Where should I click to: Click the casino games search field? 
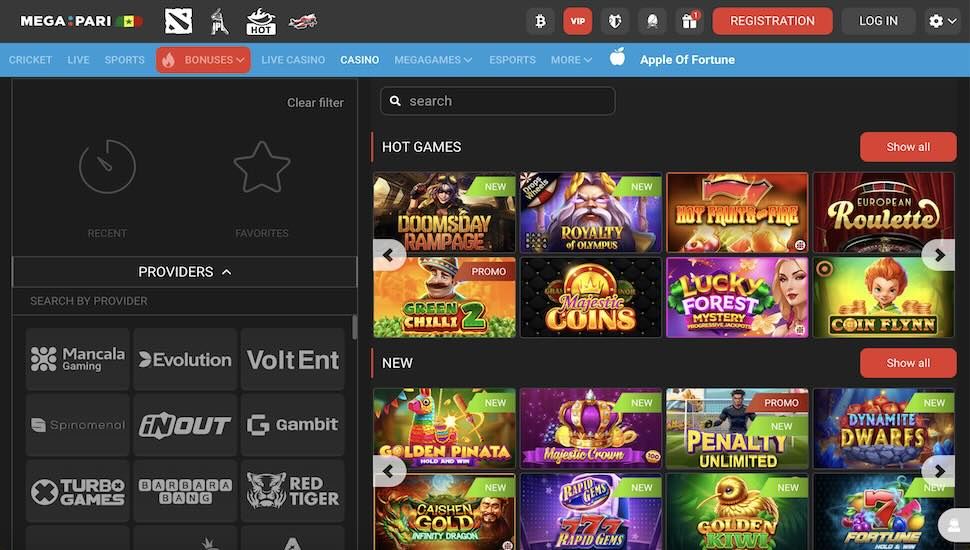pyautogui.click(x=497, y=101)
